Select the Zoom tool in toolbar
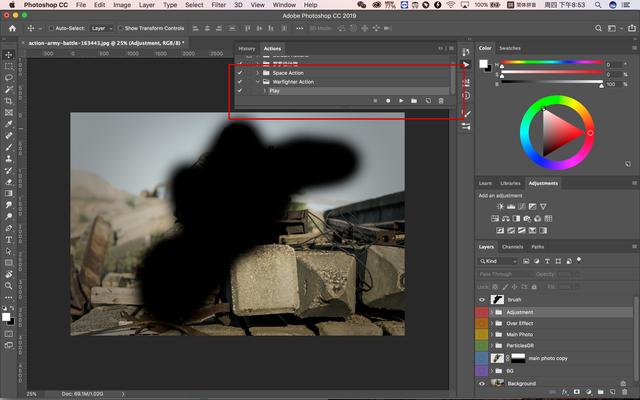 (9, 286)
